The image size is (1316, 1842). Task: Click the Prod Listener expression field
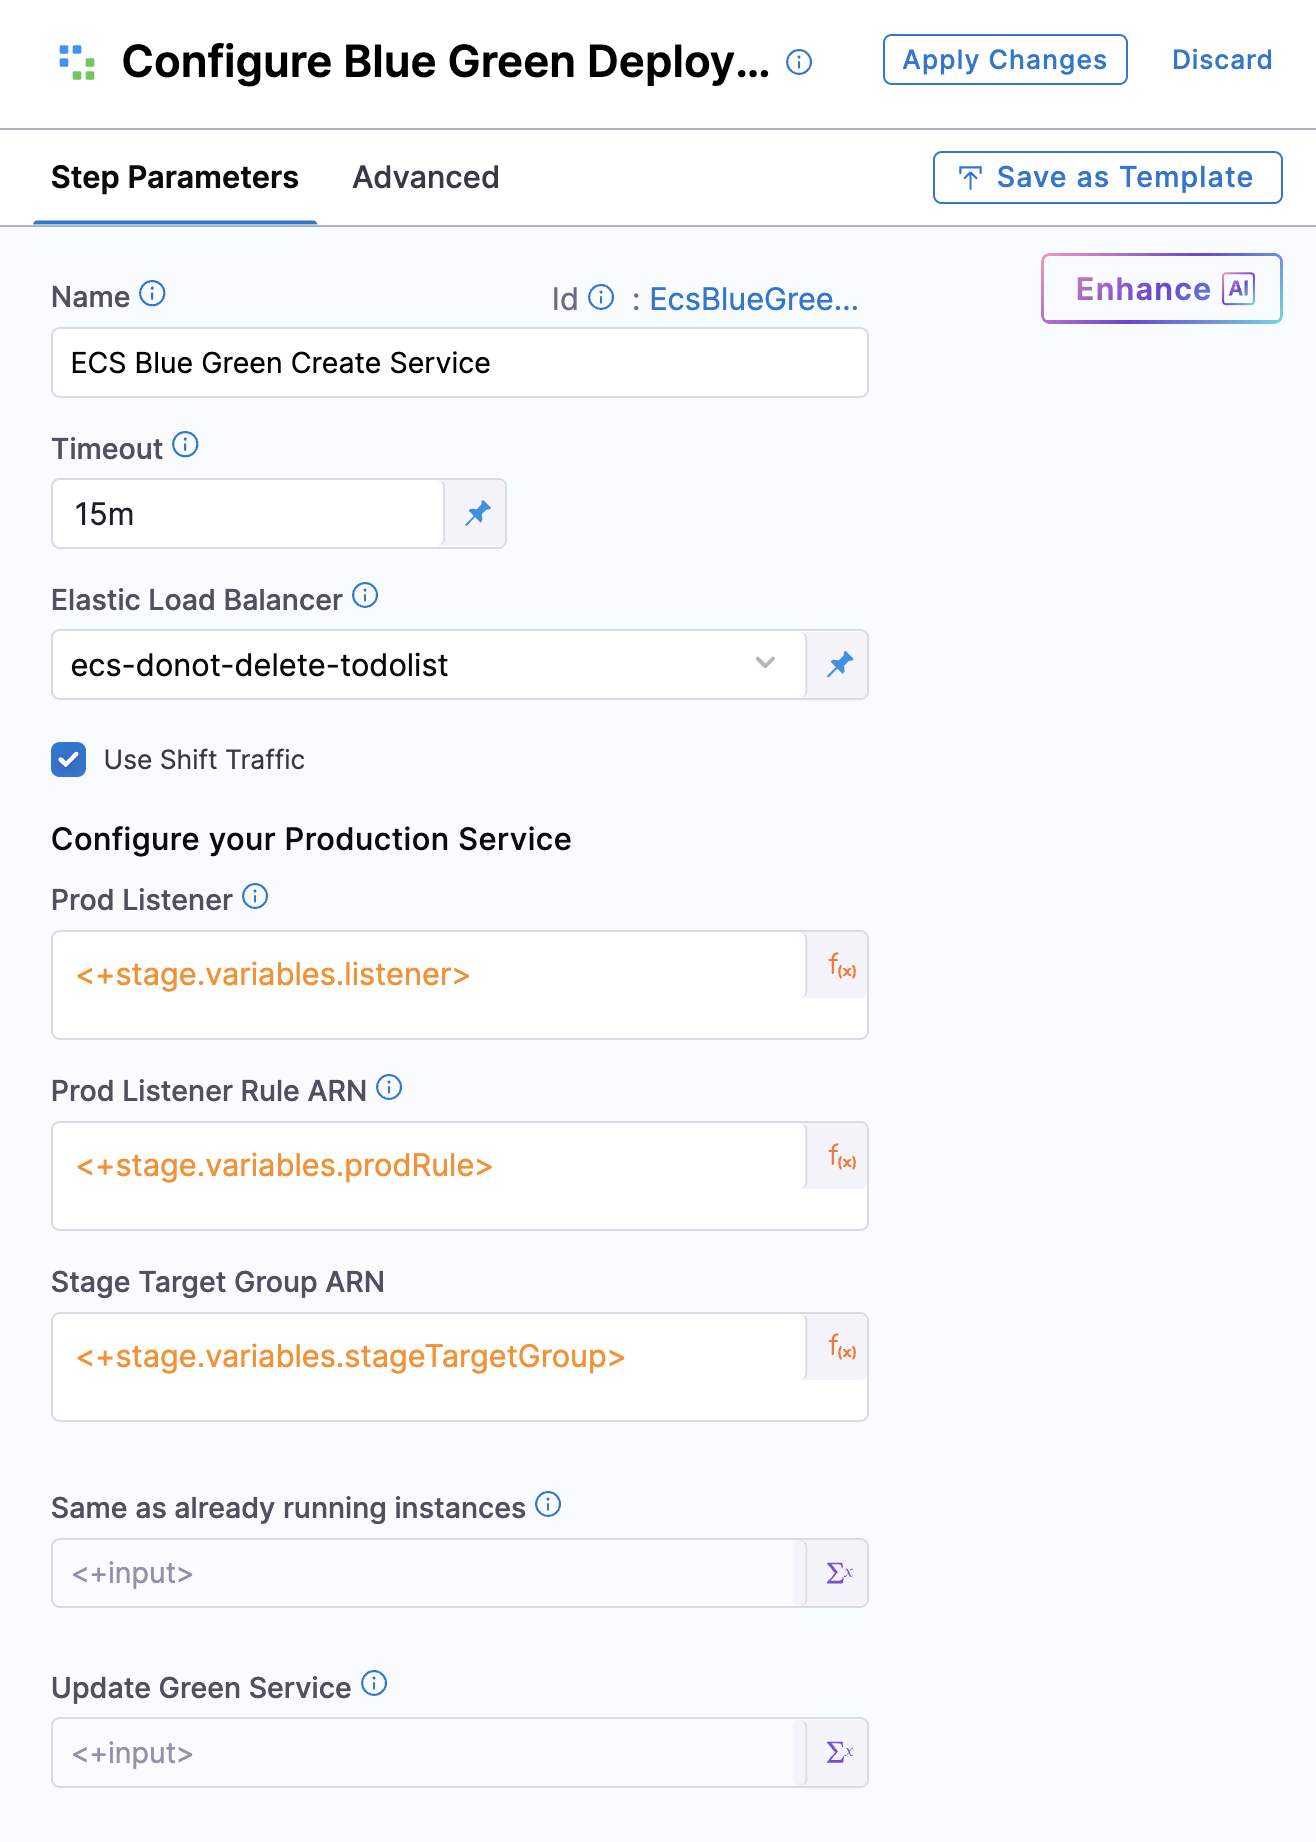[430, 975]
